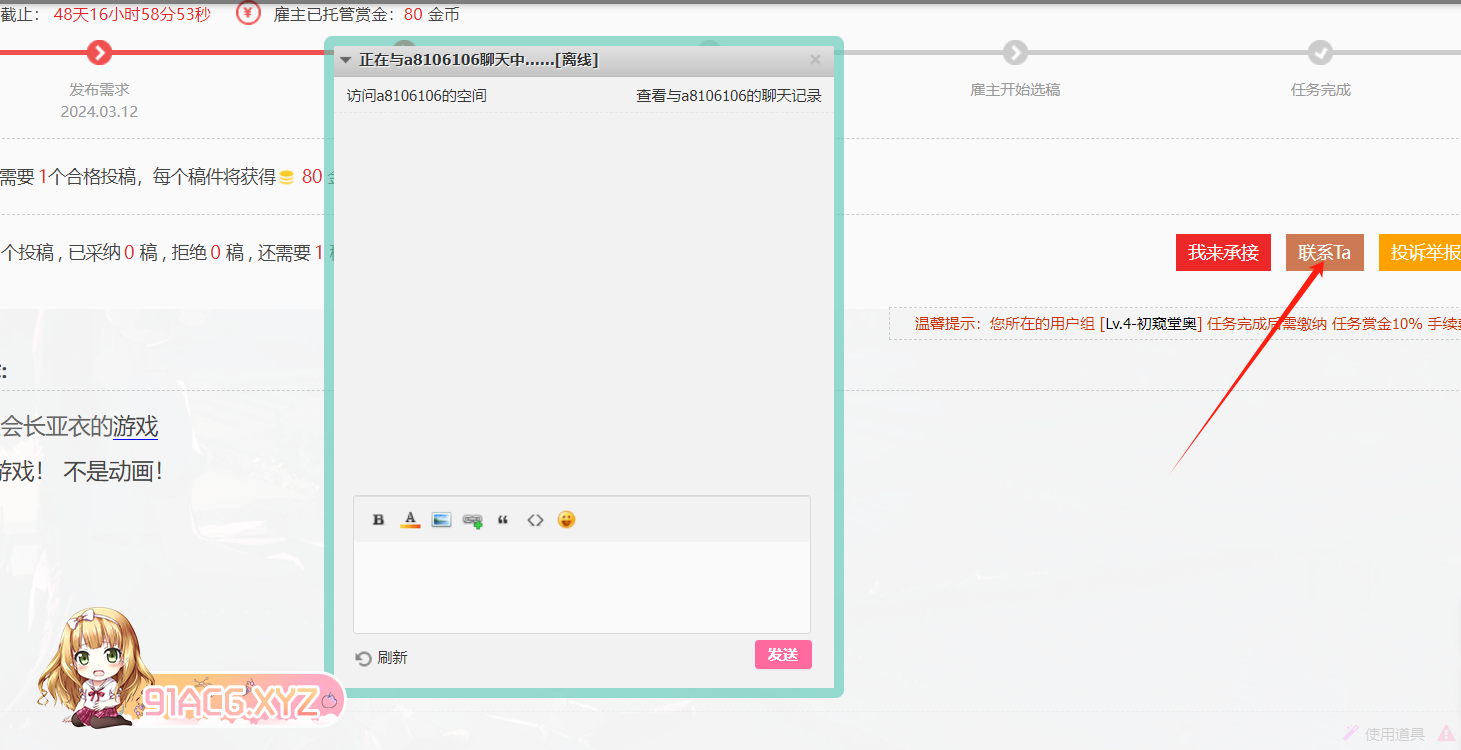Click the pink warning triangle icon

[x=1446, y=734]
